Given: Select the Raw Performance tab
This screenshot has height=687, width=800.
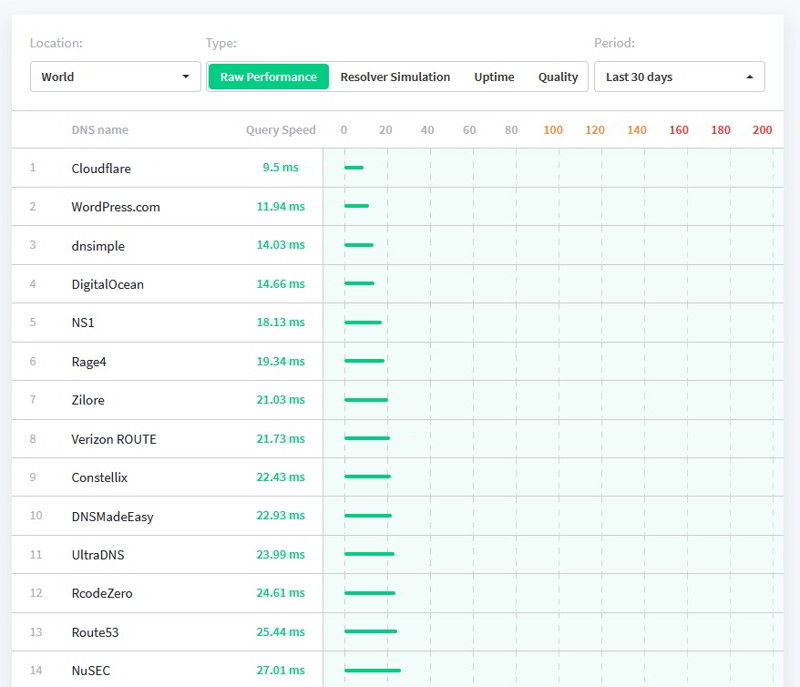Looking at the screenshot, I should 268,77.
